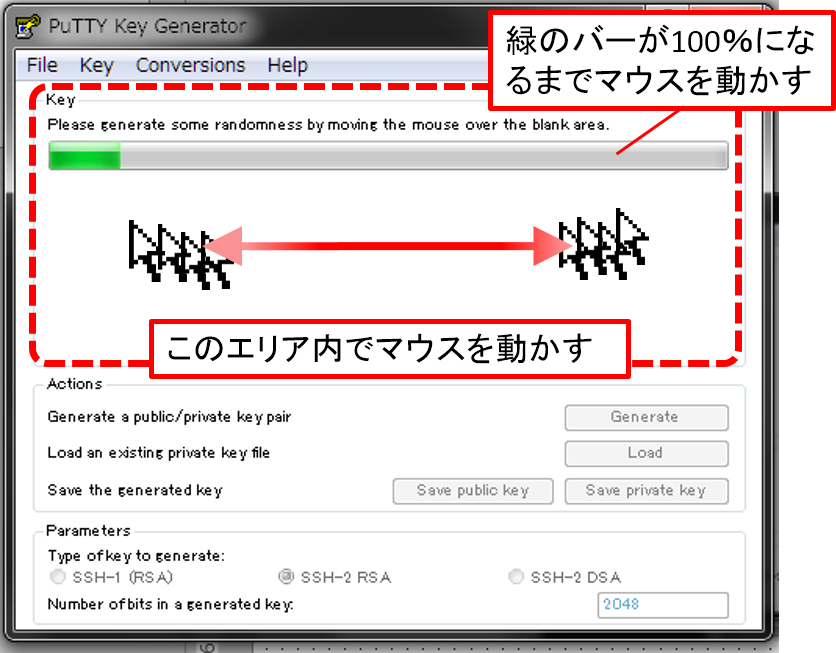Click the "Load an existing private key file" label
Screen dimensions: 836x653
[x=158, y=453]
